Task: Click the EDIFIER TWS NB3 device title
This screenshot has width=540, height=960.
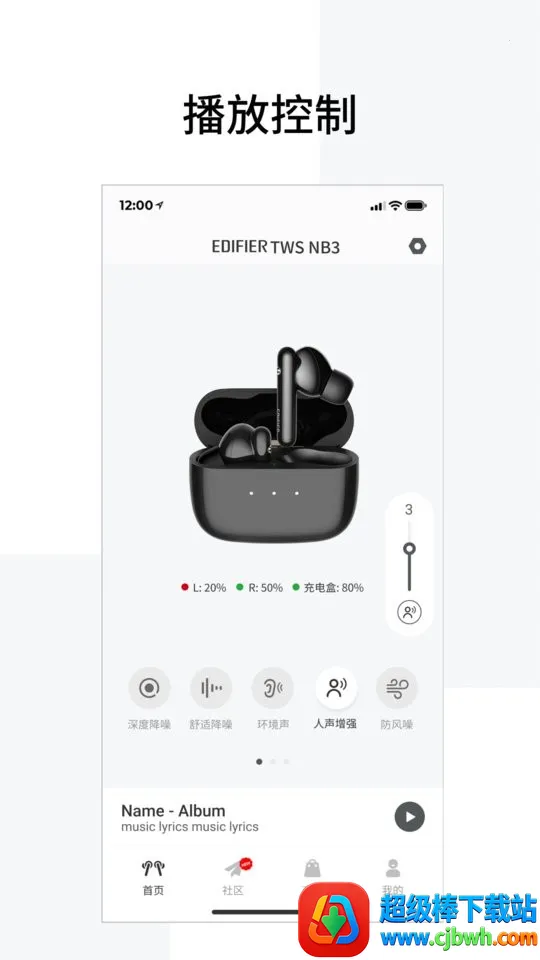Action: point(276,247)
